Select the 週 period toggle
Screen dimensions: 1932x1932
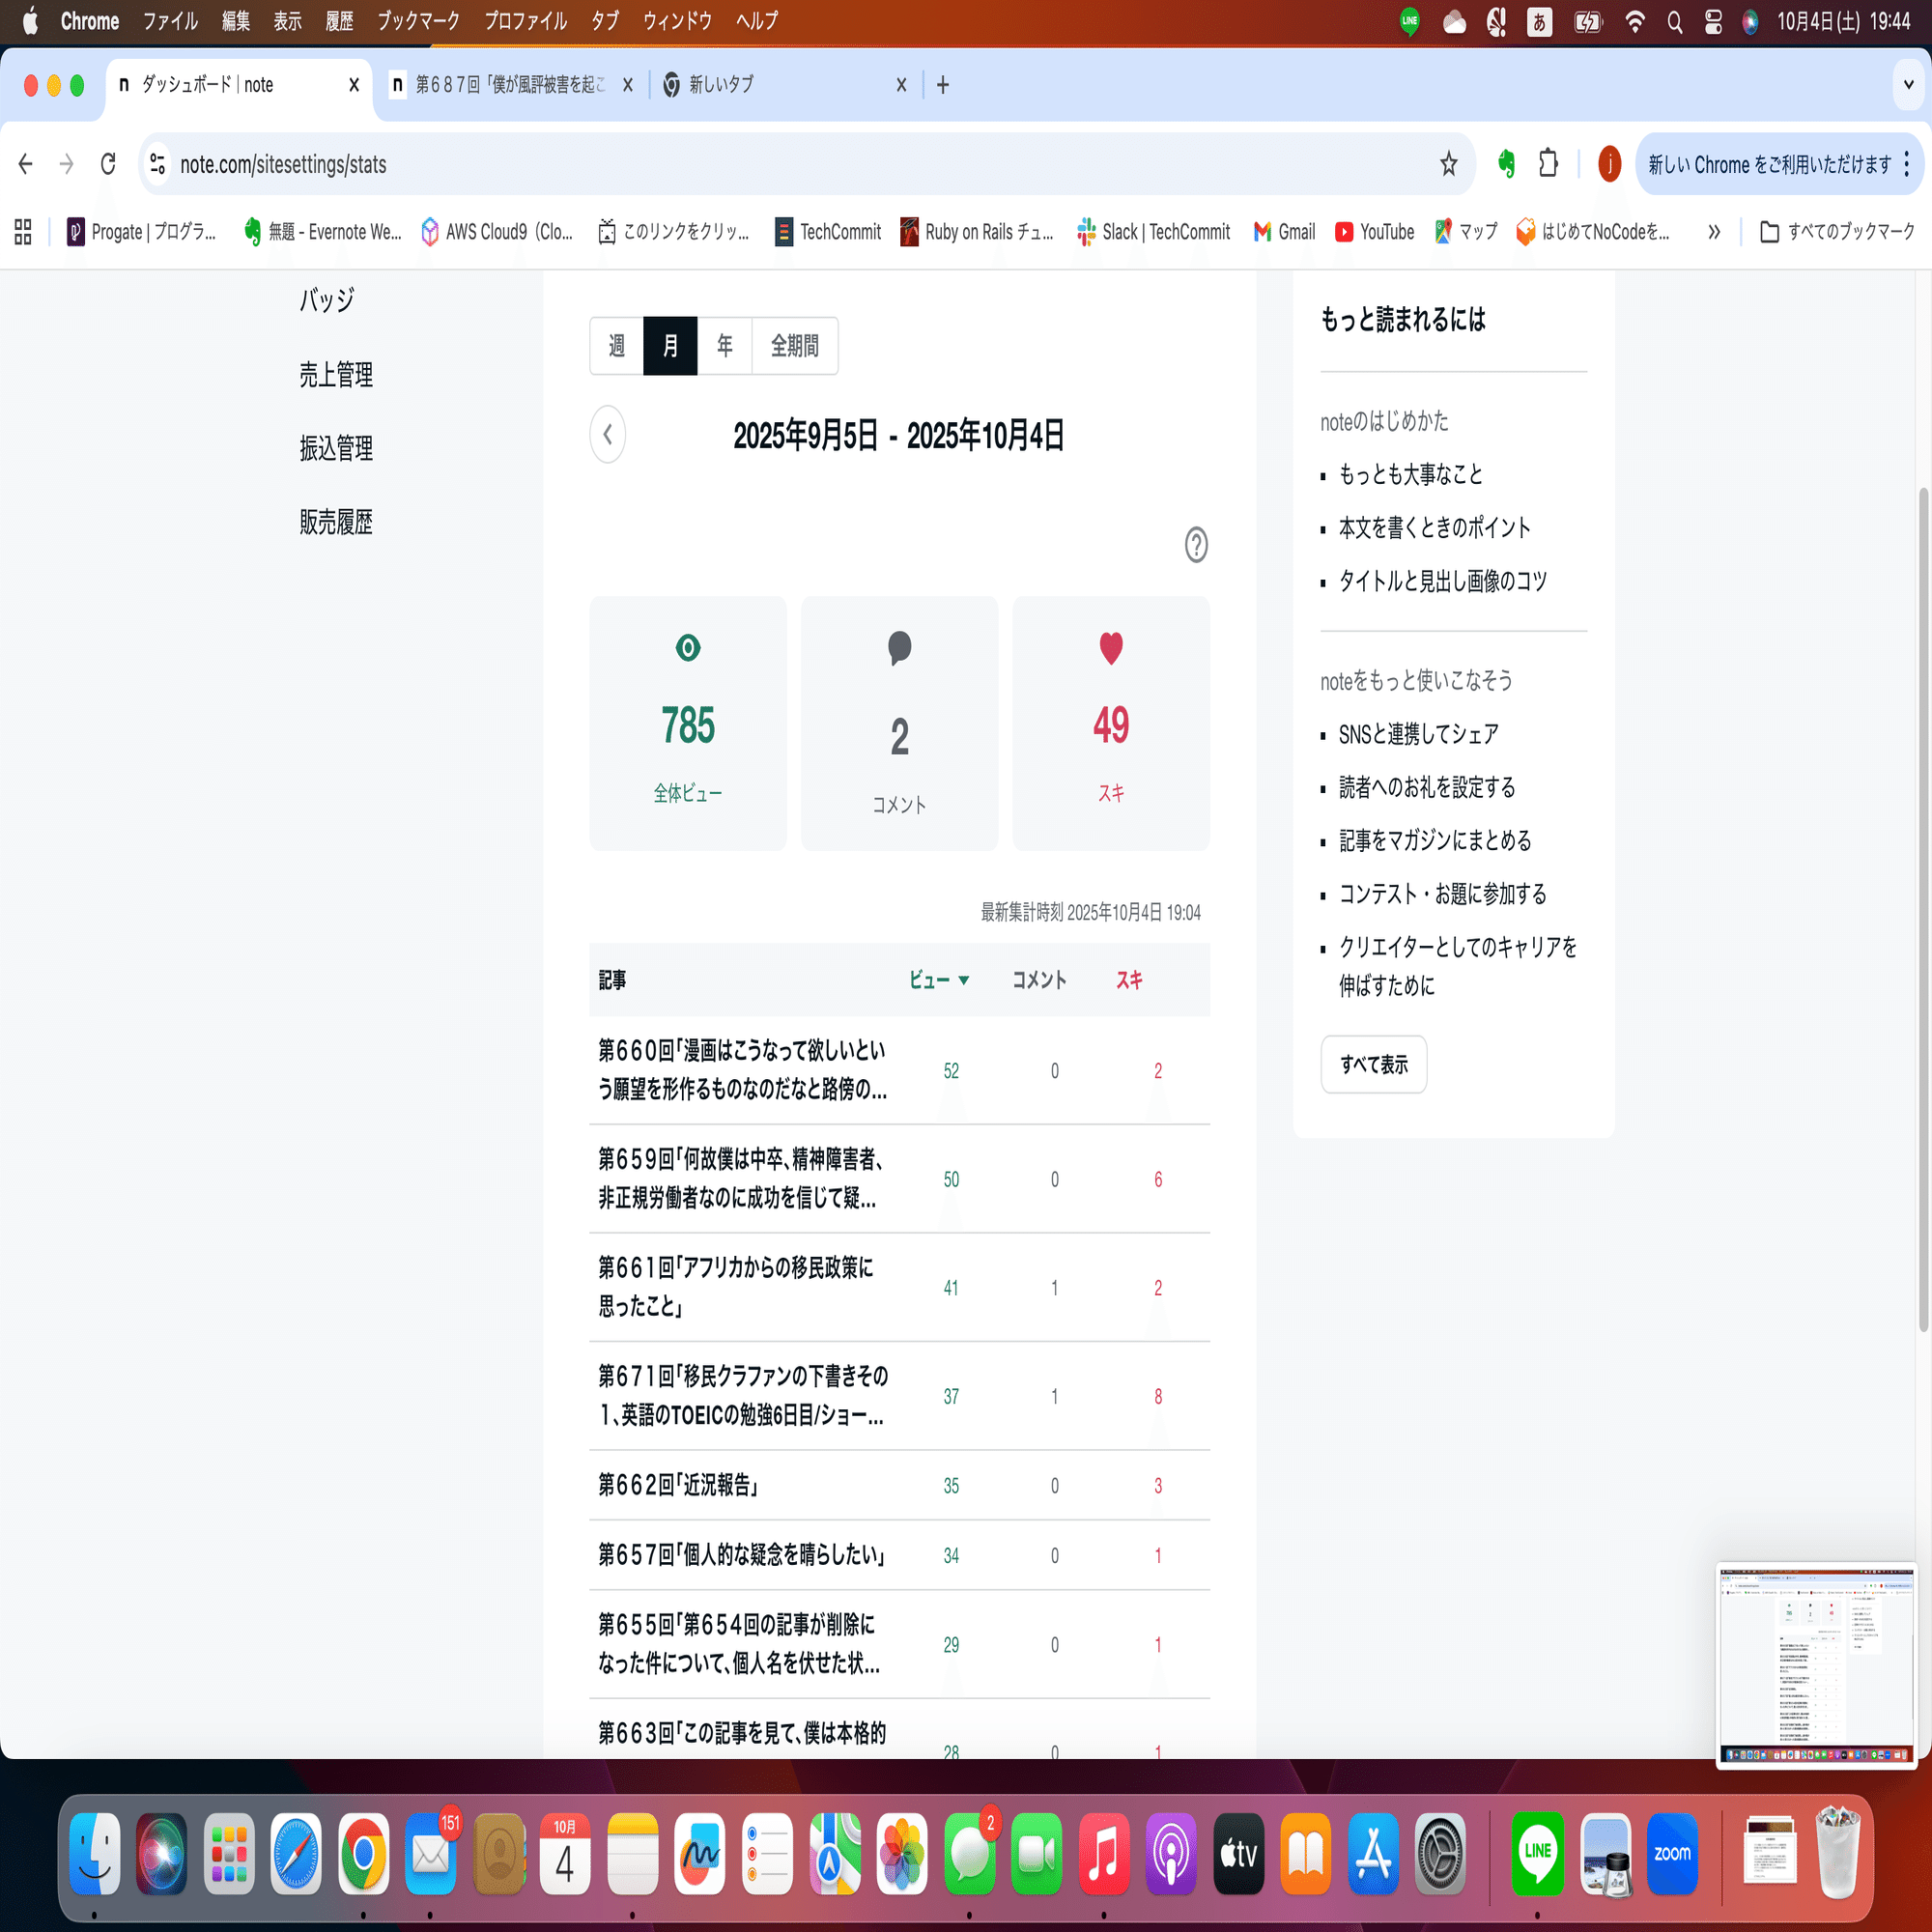click(x=617, y=346)
